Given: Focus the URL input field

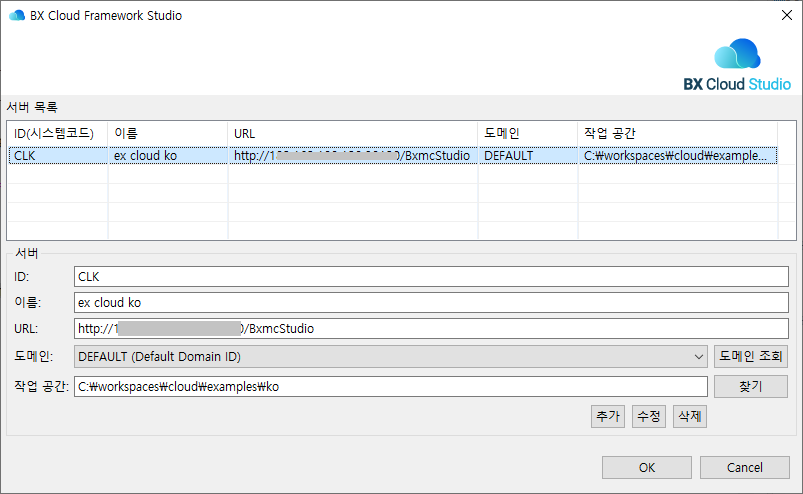Looking at the screenshot, I should pos(431,329).
